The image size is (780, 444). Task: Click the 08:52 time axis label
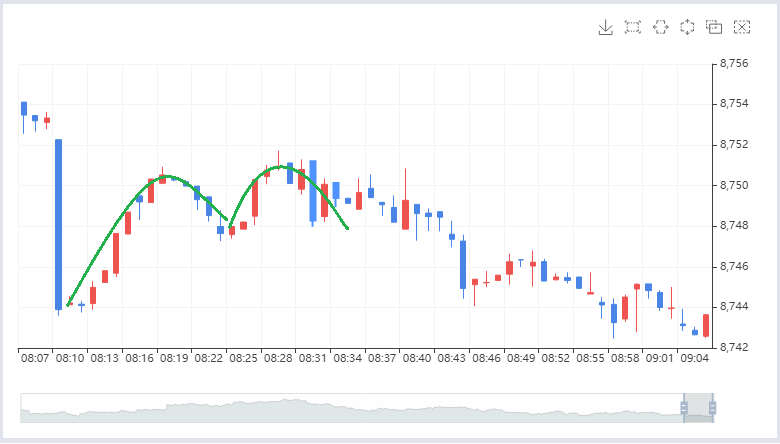(556, 358)
